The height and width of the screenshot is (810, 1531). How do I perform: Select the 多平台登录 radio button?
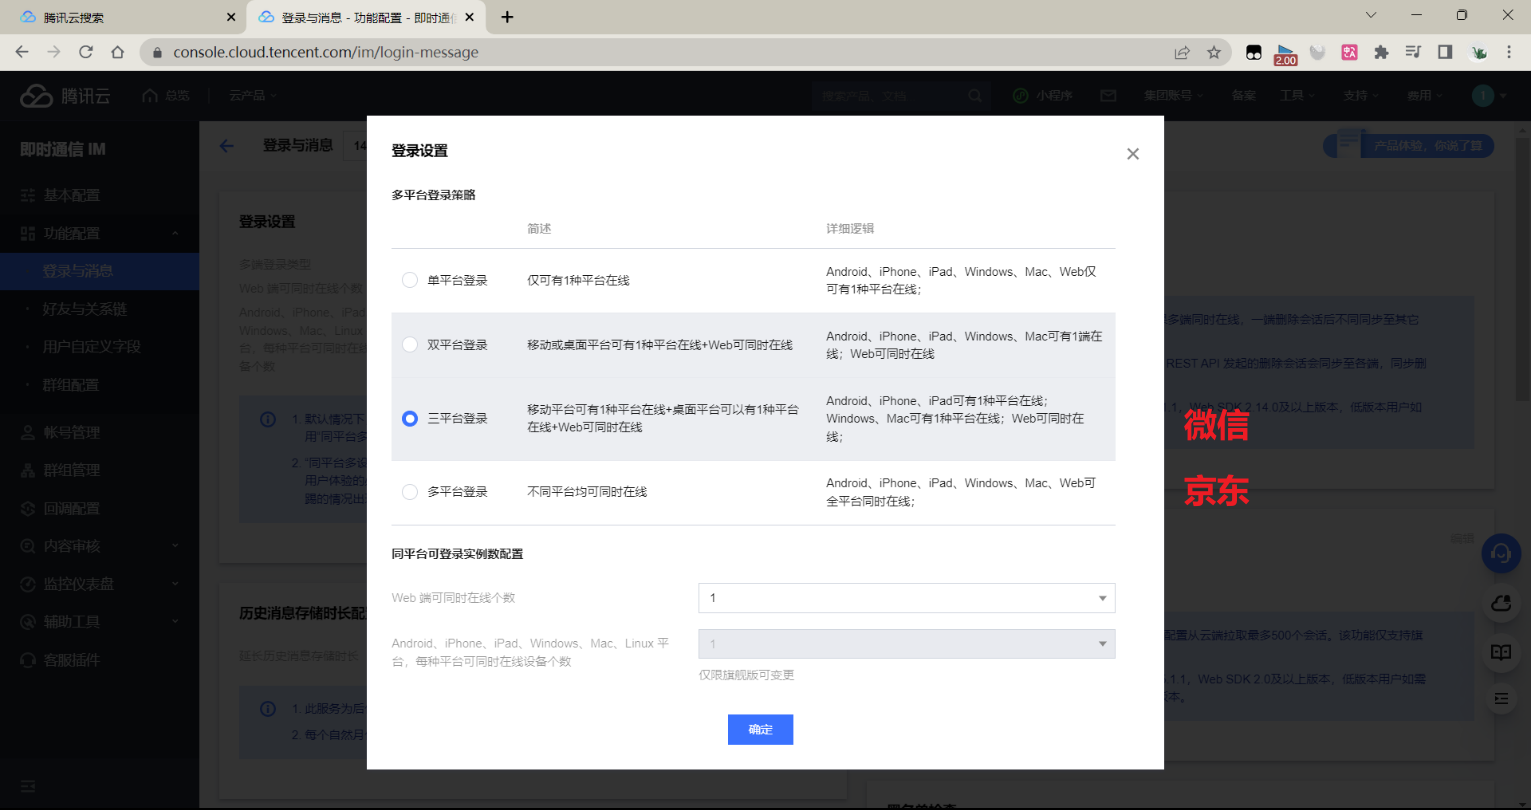pos(410,492)
